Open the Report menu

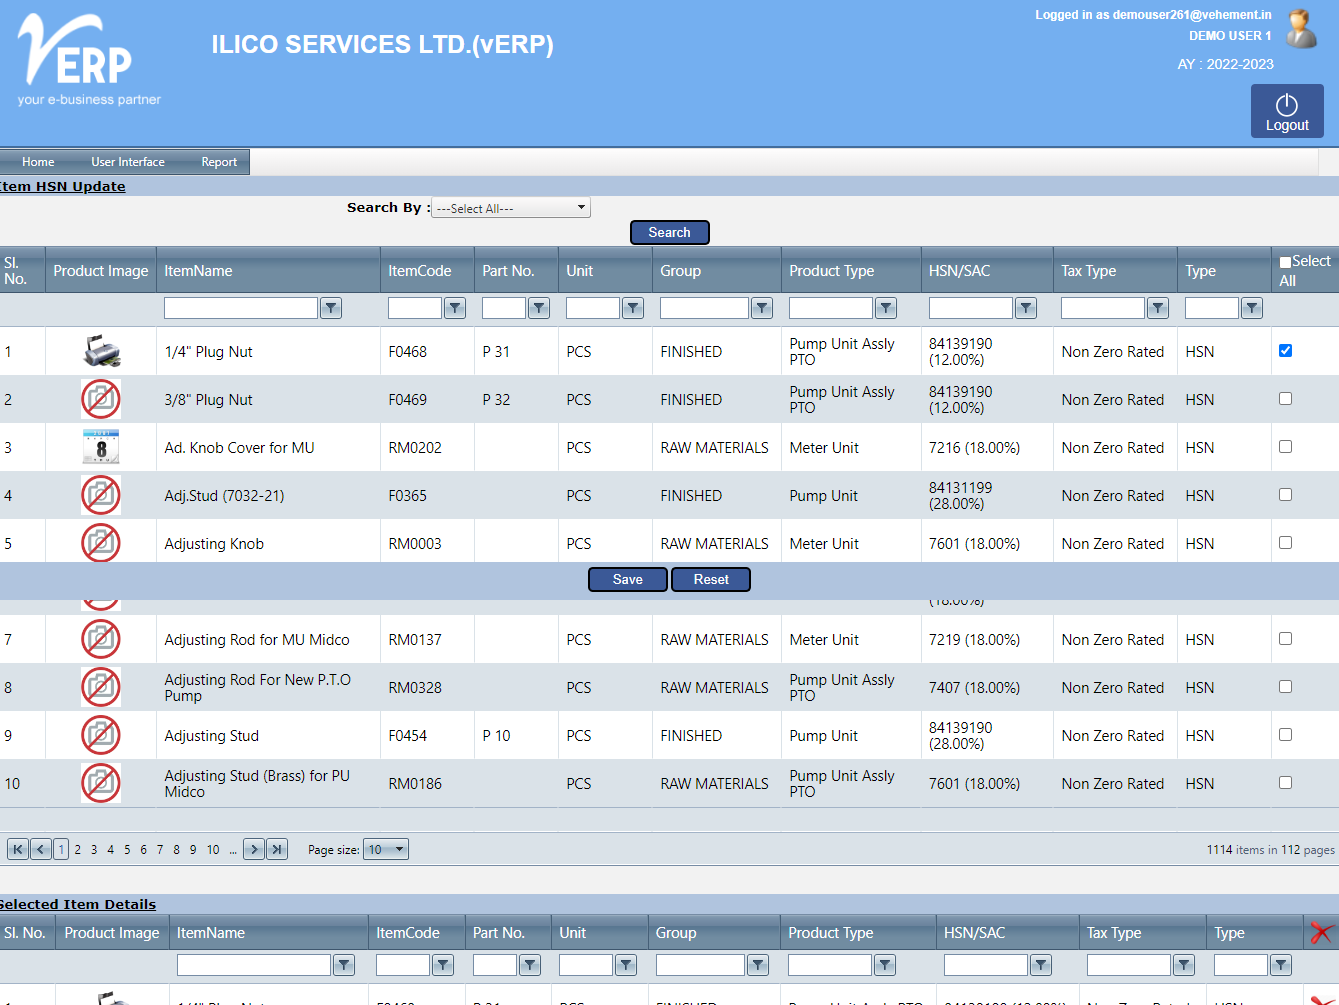point(219,162)
